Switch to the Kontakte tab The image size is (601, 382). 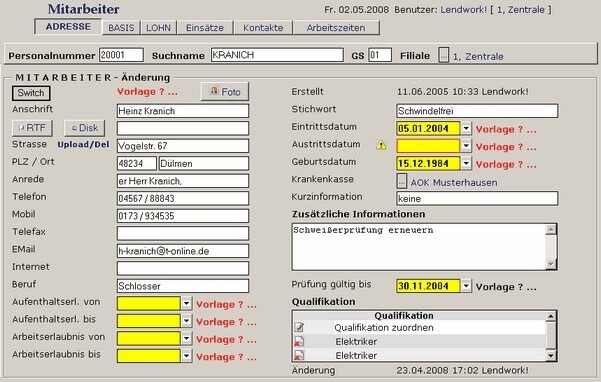coord(263,28)
